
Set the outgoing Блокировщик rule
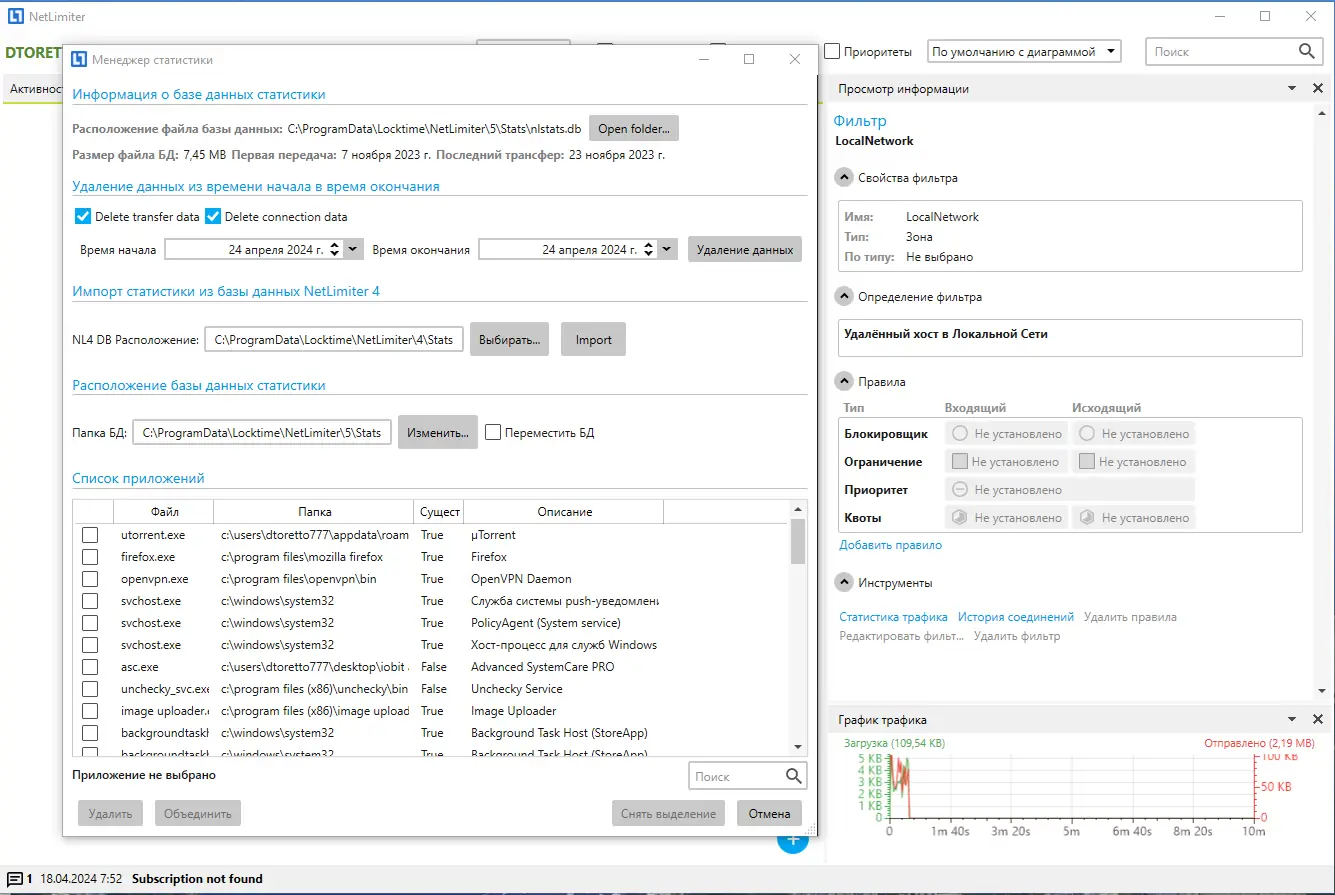point(1134,434)
